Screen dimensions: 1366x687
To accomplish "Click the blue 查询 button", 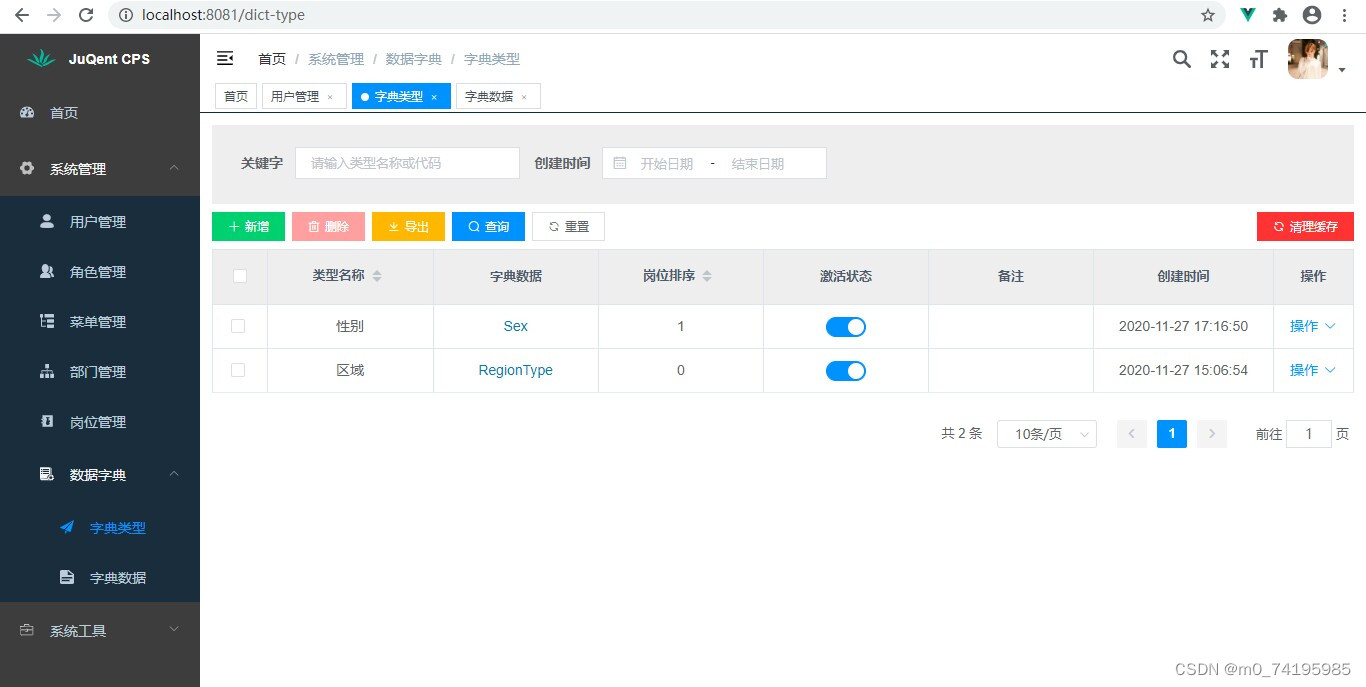I will (x=488, y=227).
